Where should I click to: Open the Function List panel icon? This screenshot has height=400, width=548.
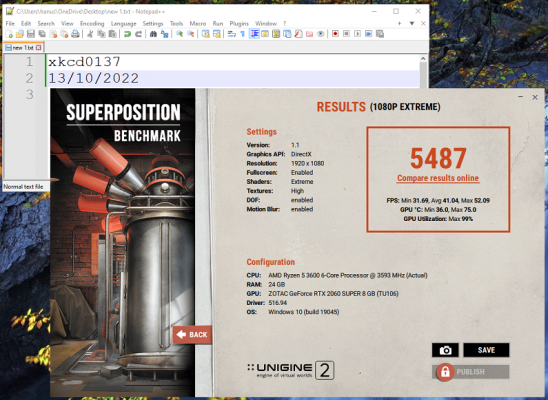(x=298, y=34)
